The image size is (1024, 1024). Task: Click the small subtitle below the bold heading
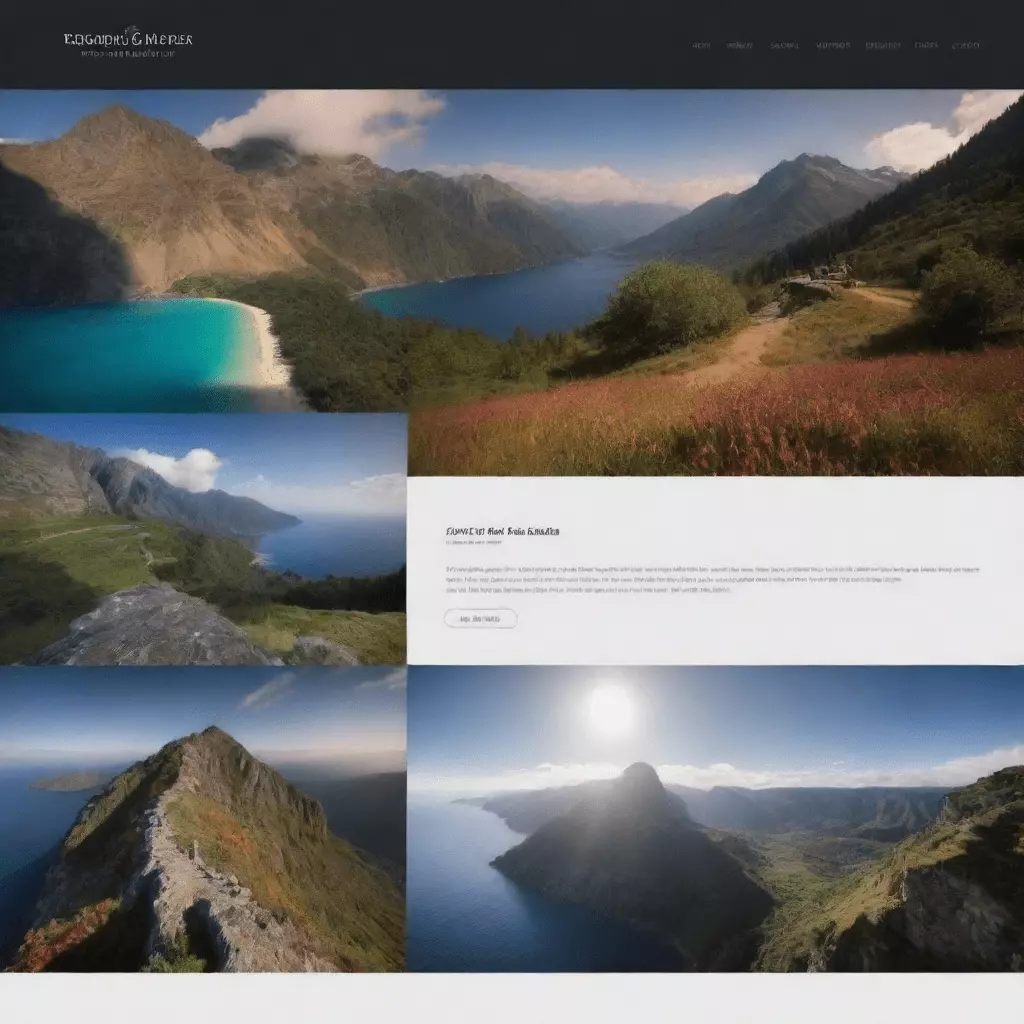(474, 542)
